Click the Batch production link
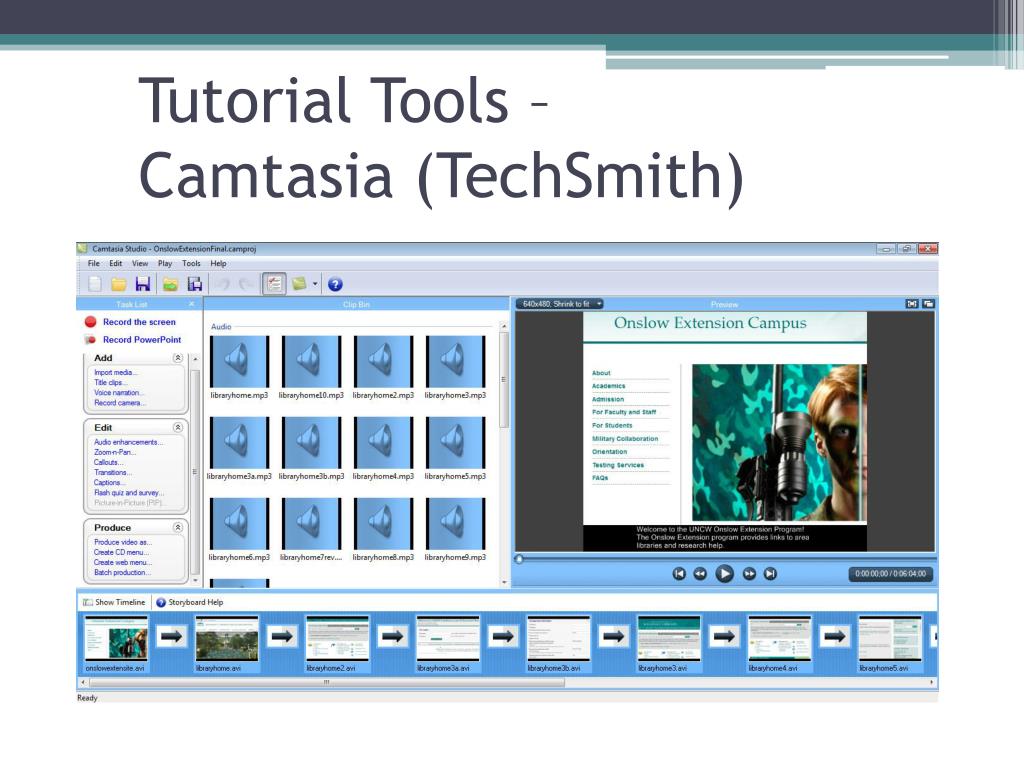 [x=122, y=573]
